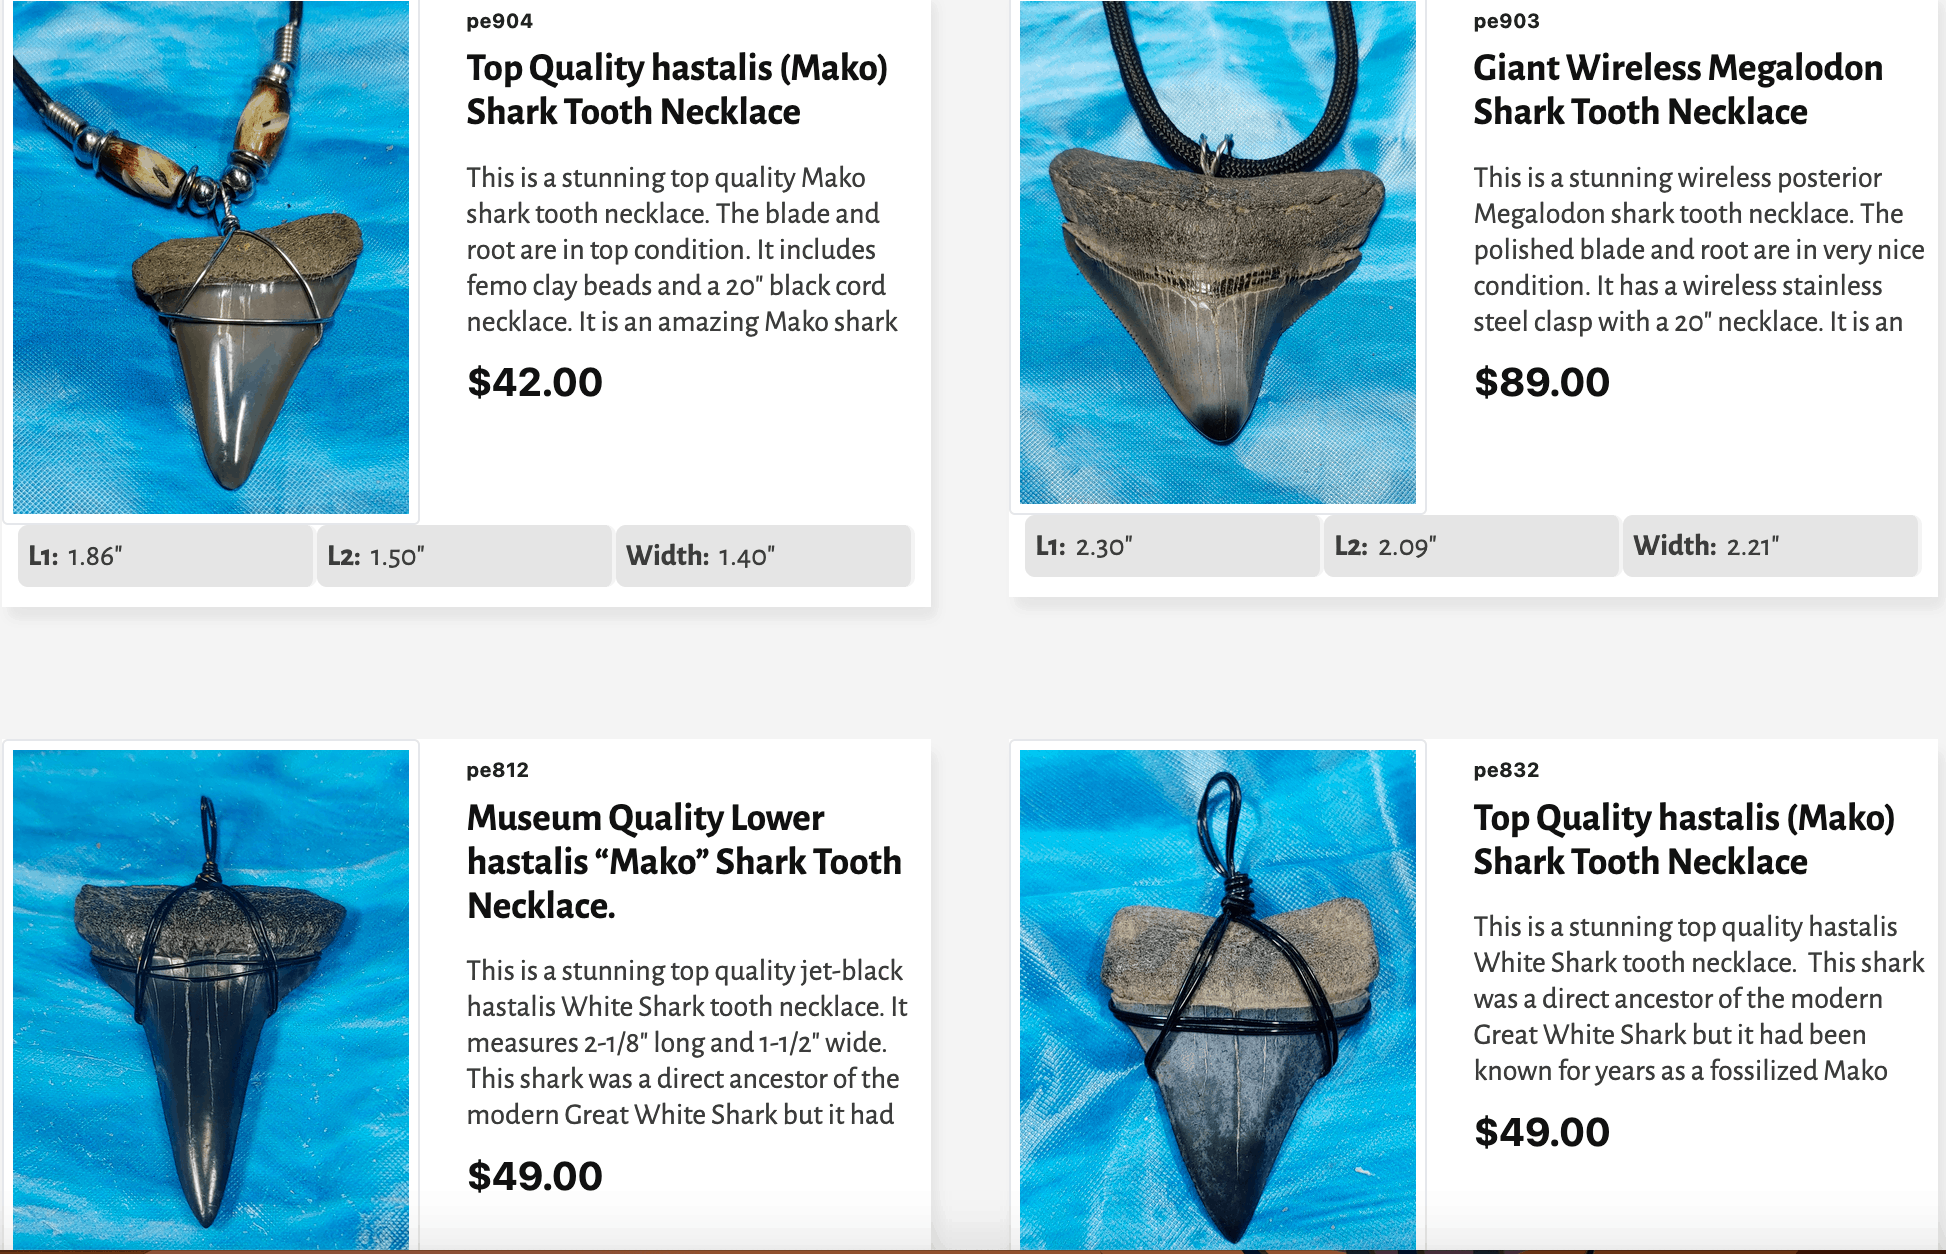
Task: Click the pe832 $49.00 price
Action: pos(1542,1132)
